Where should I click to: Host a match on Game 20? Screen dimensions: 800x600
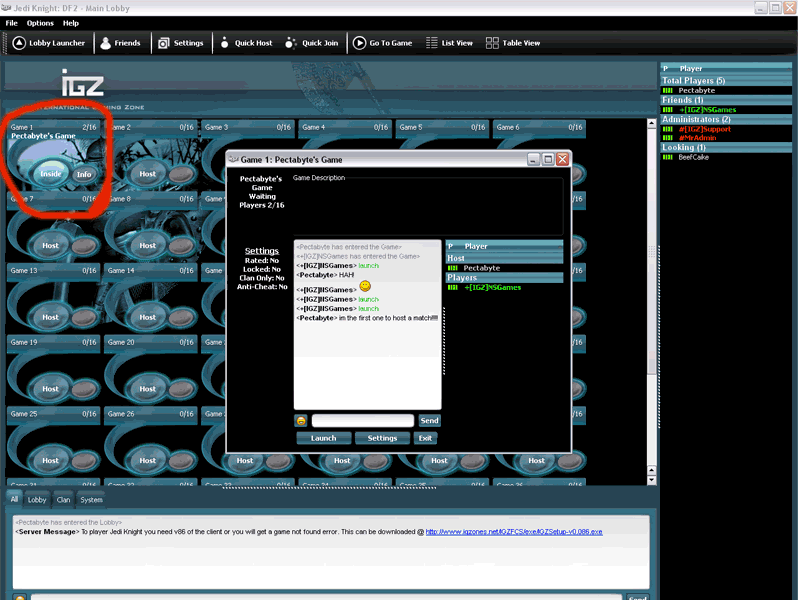[147, 389]
